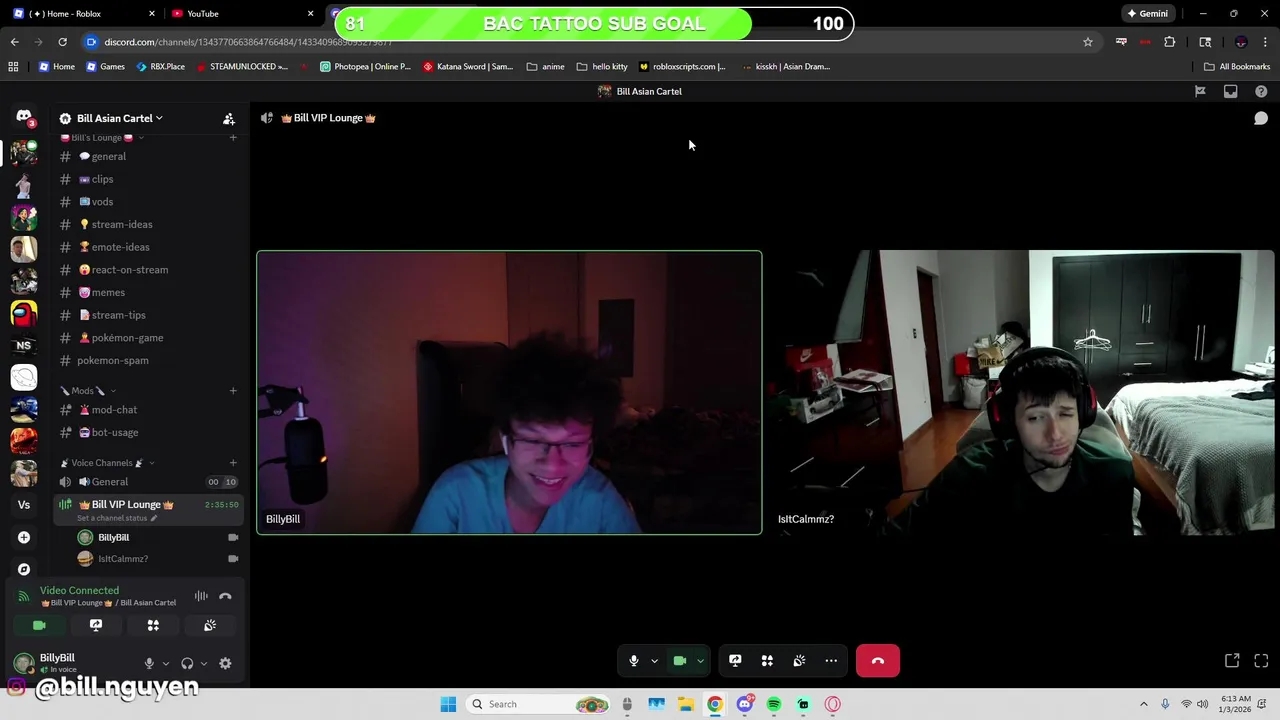
Task: Hang up with the red disconnect button
Action: click(878, 661)
